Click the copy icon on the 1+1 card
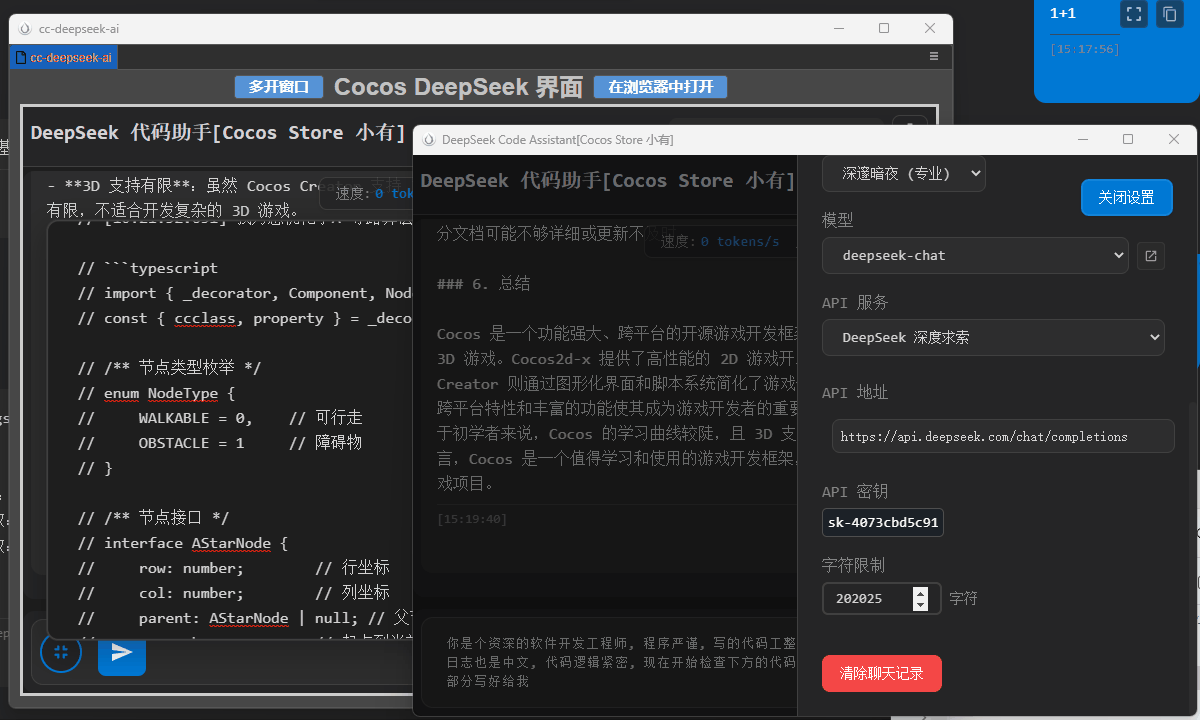 click(1168, 14)
